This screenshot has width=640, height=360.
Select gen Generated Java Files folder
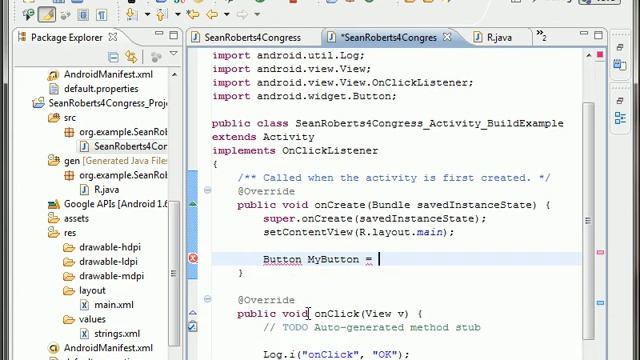tap(107, 161)
